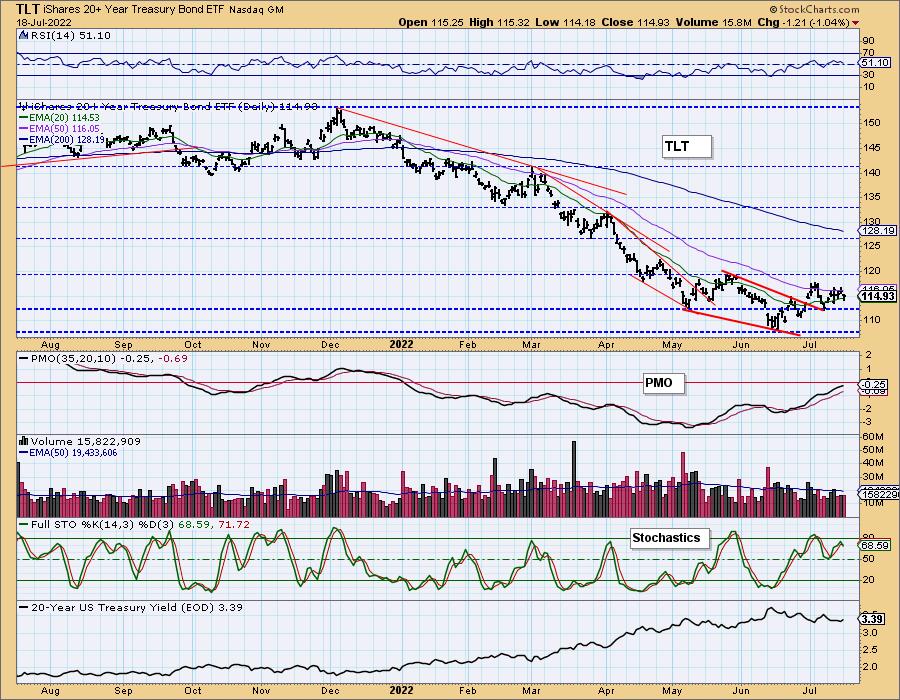The width and height of the screenshot is (900, 700).
Task: Click the Open value 115.25
Action: 447,22
